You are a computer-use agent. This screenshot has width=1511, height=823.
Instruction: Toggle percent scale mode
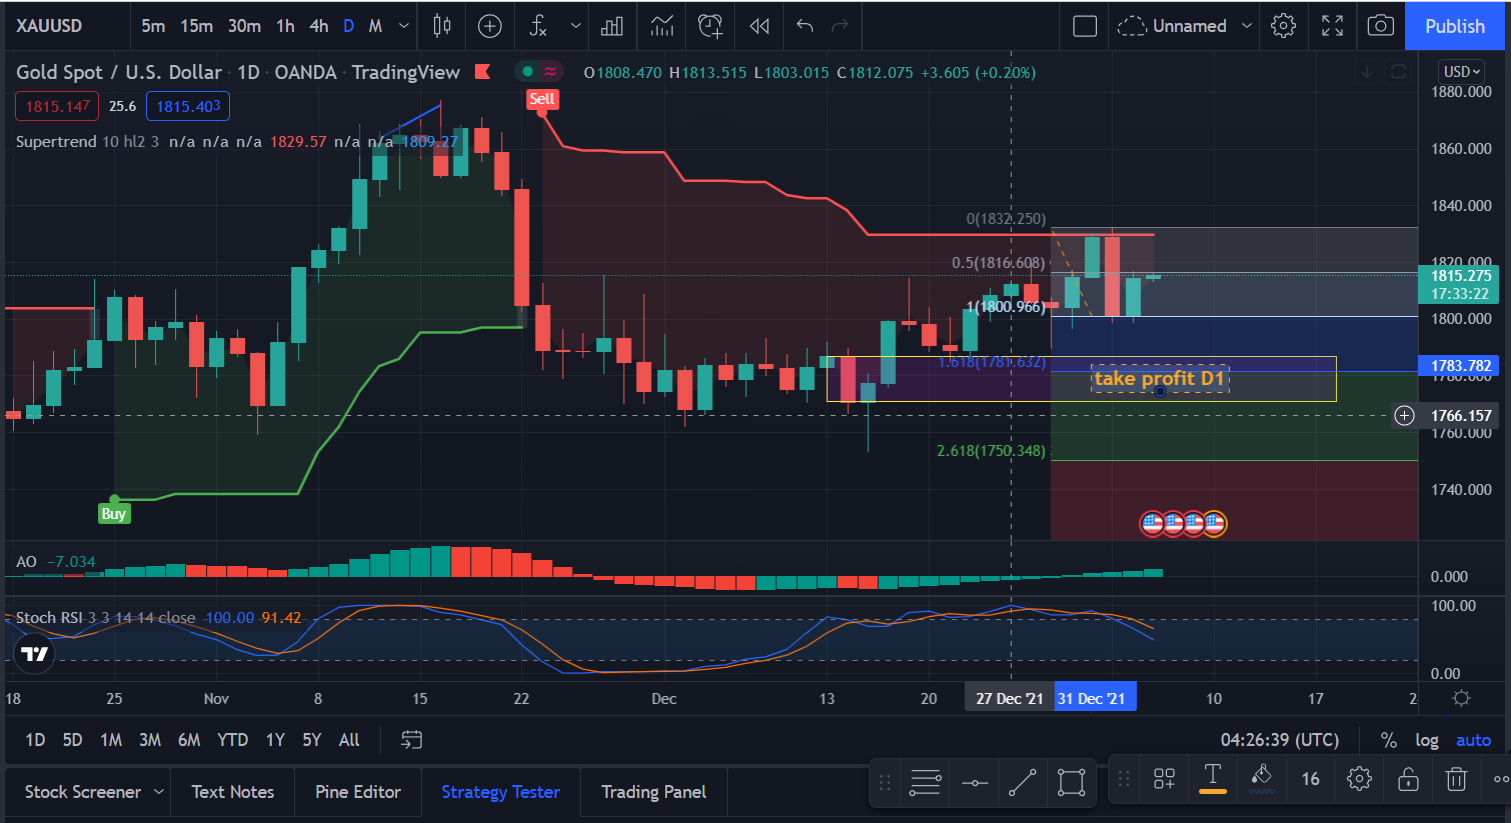click(1388, 740)
